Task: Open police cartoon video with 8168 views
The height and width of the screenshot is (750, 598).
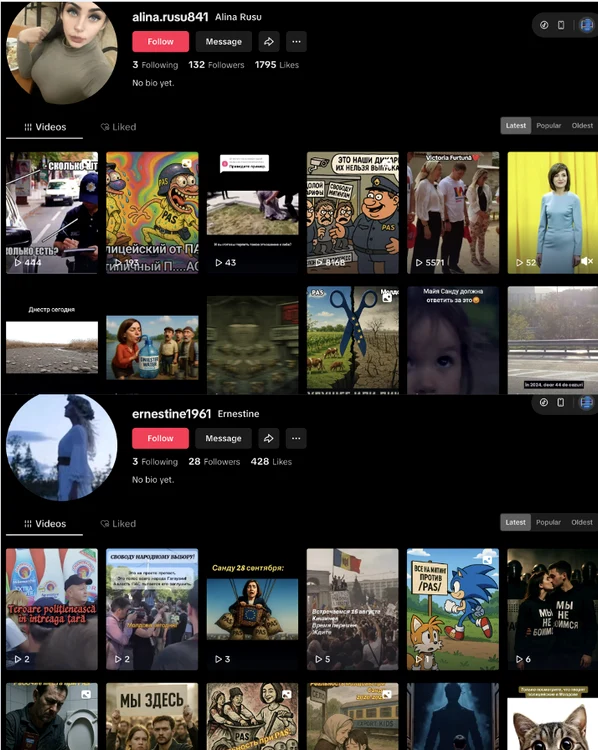Action: (353, 213)
